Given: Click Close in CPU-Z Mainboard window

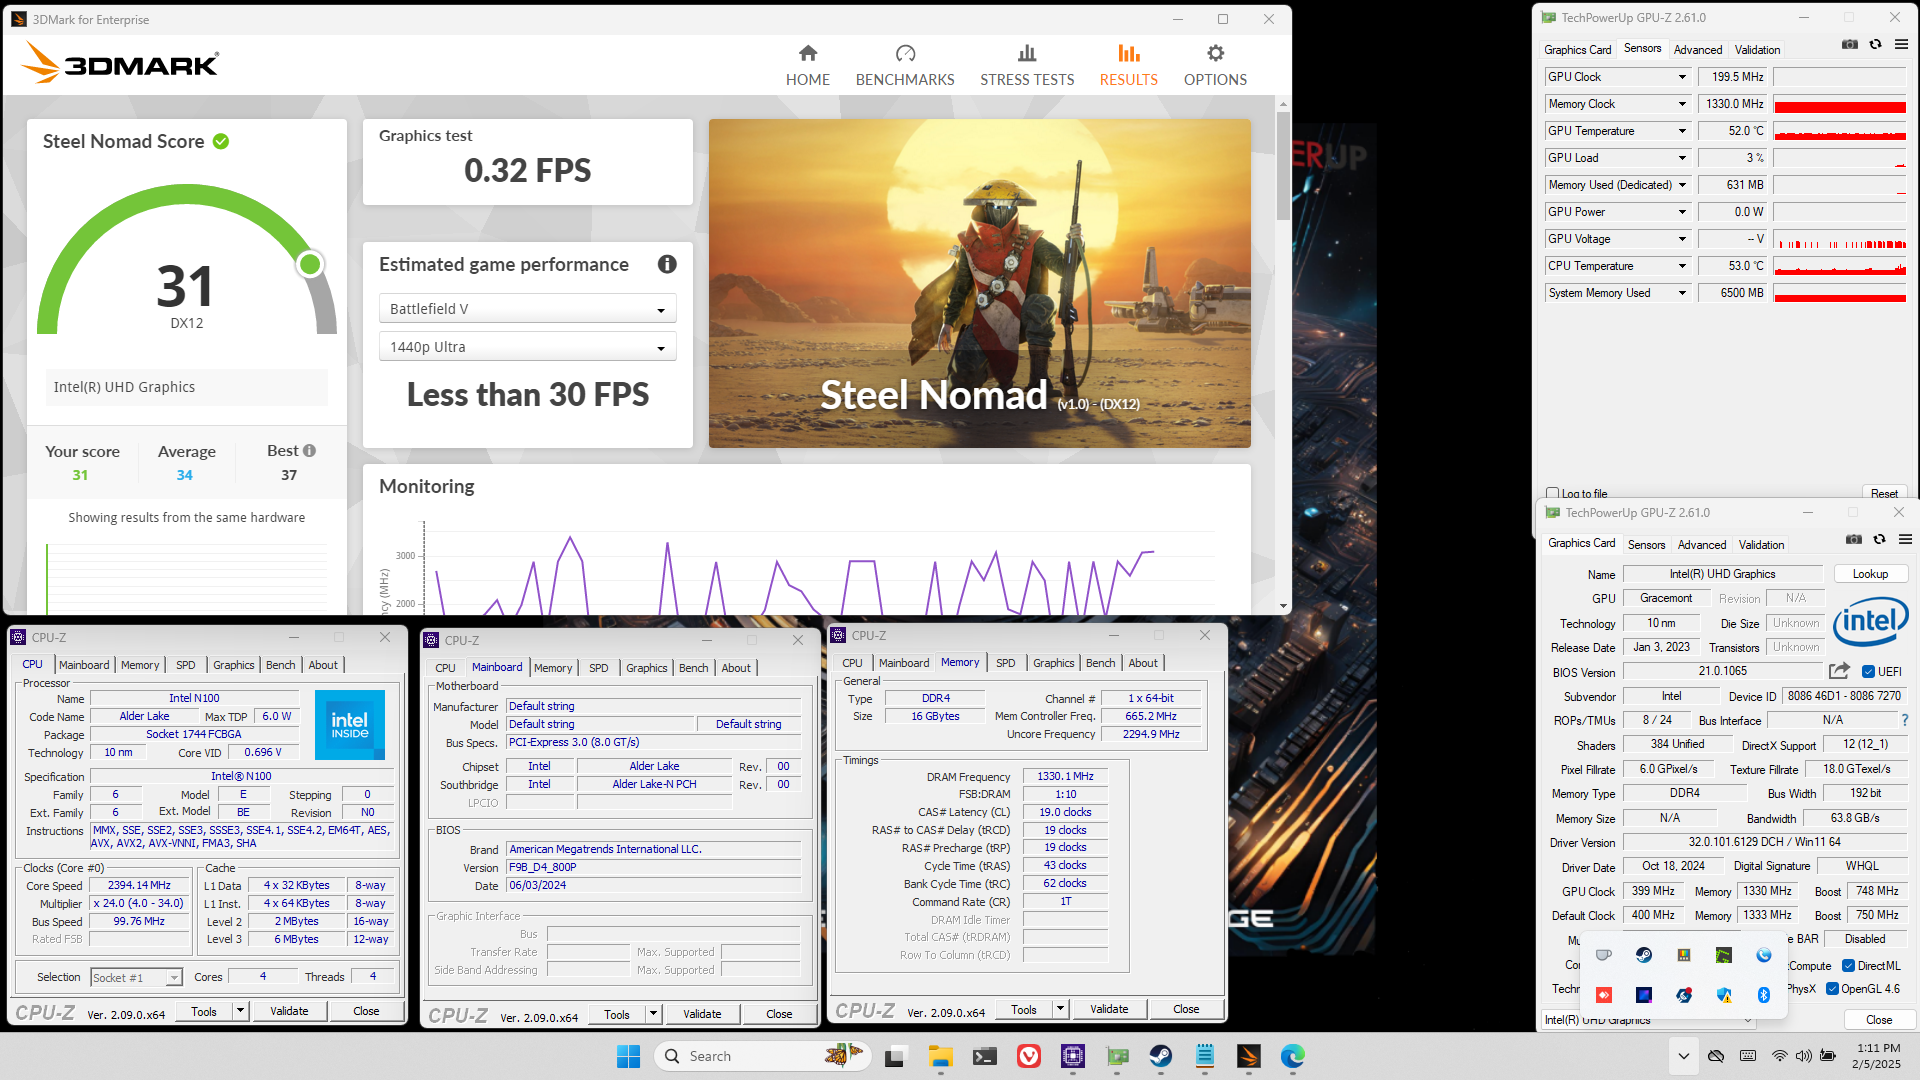Looking at the screenshot, I should pyautogui.click(x=779, y=1014).
